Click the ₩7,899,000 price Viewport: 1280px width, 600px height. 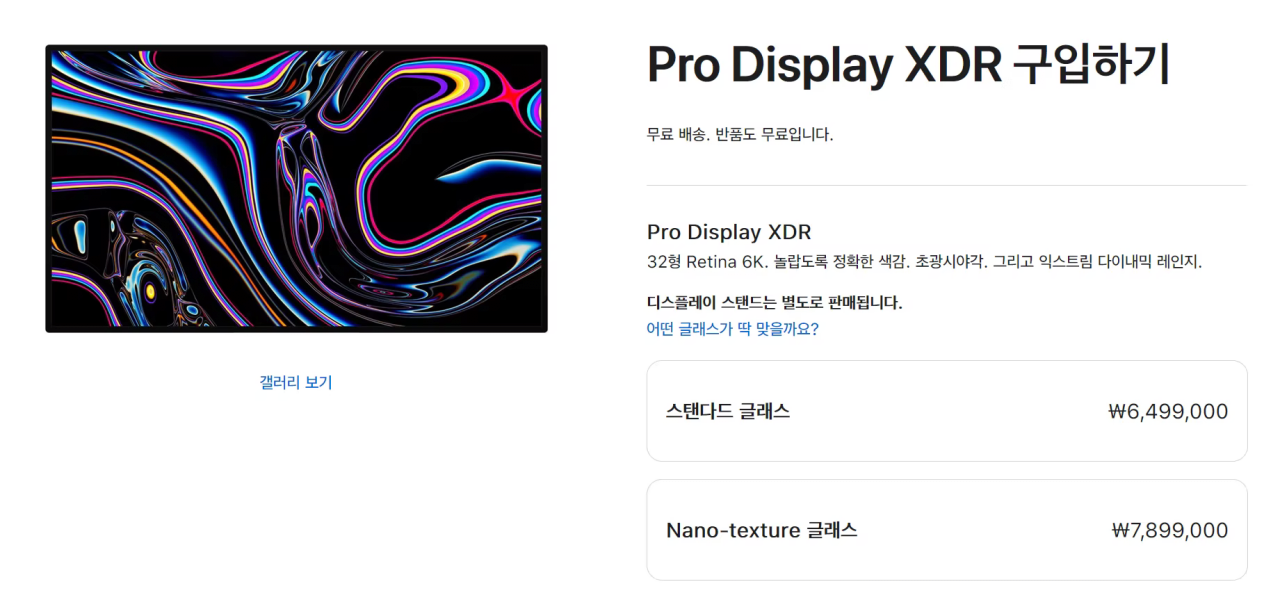1169,531
